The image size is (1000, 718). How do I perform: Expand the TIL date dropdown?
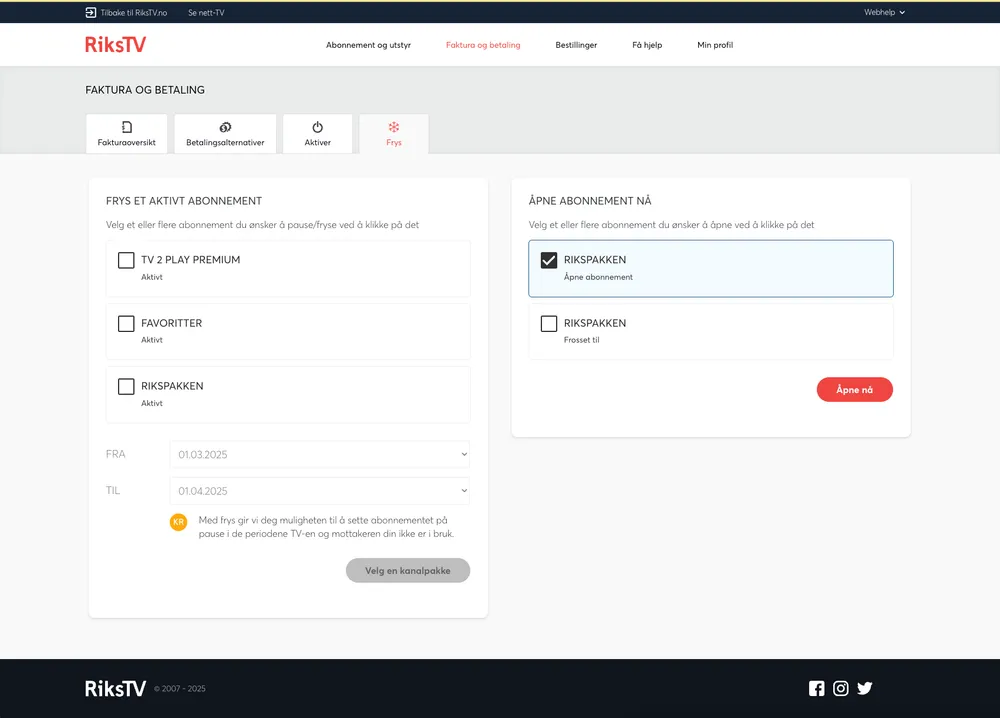pyautogui.click(x=319, y=491)
